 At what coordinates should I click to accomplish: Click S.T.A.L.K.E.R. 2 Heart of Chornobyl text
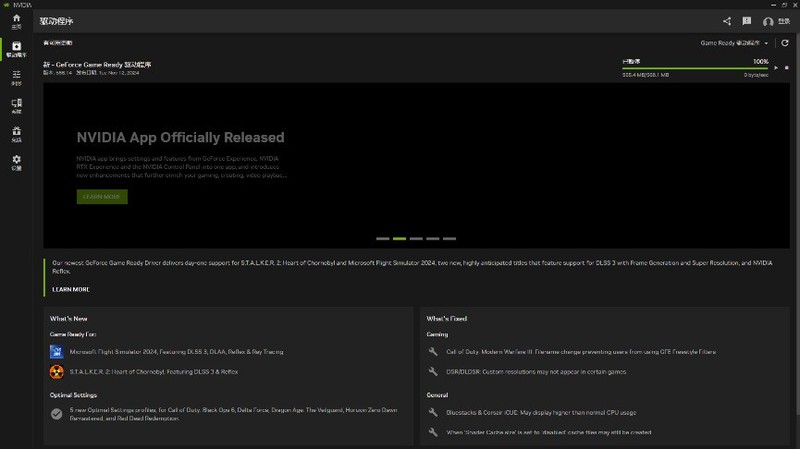pyautogui.click(x=154, y=372)
